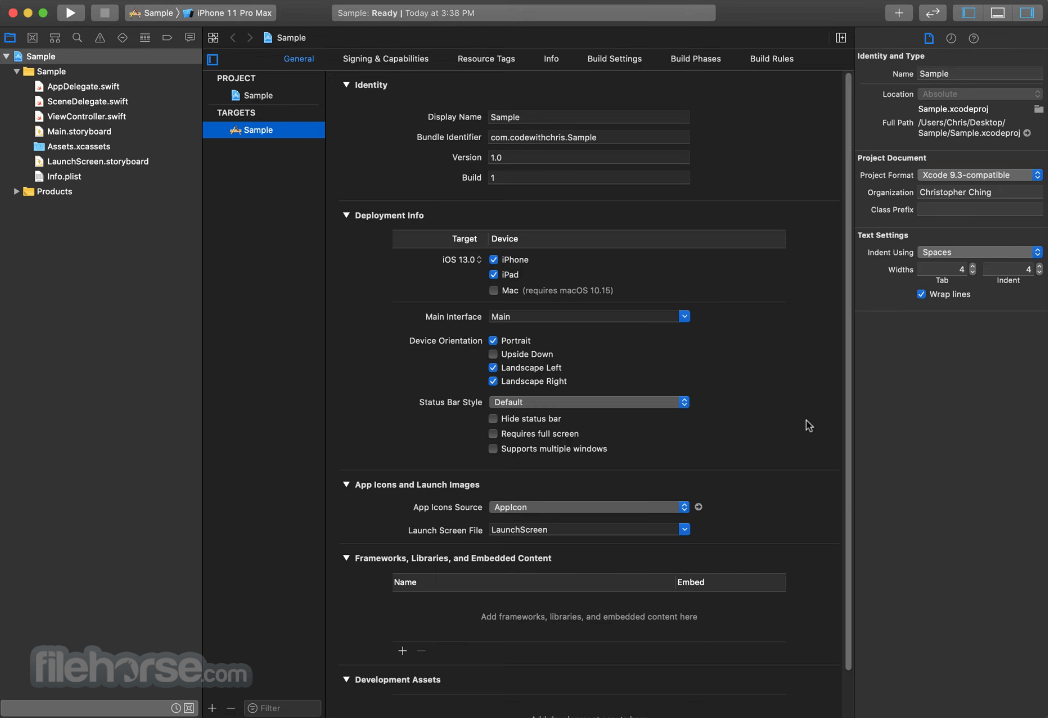This screenshot has height=718, width=1048.
Task: Show the Quick Help inspector
Action: 974,38
